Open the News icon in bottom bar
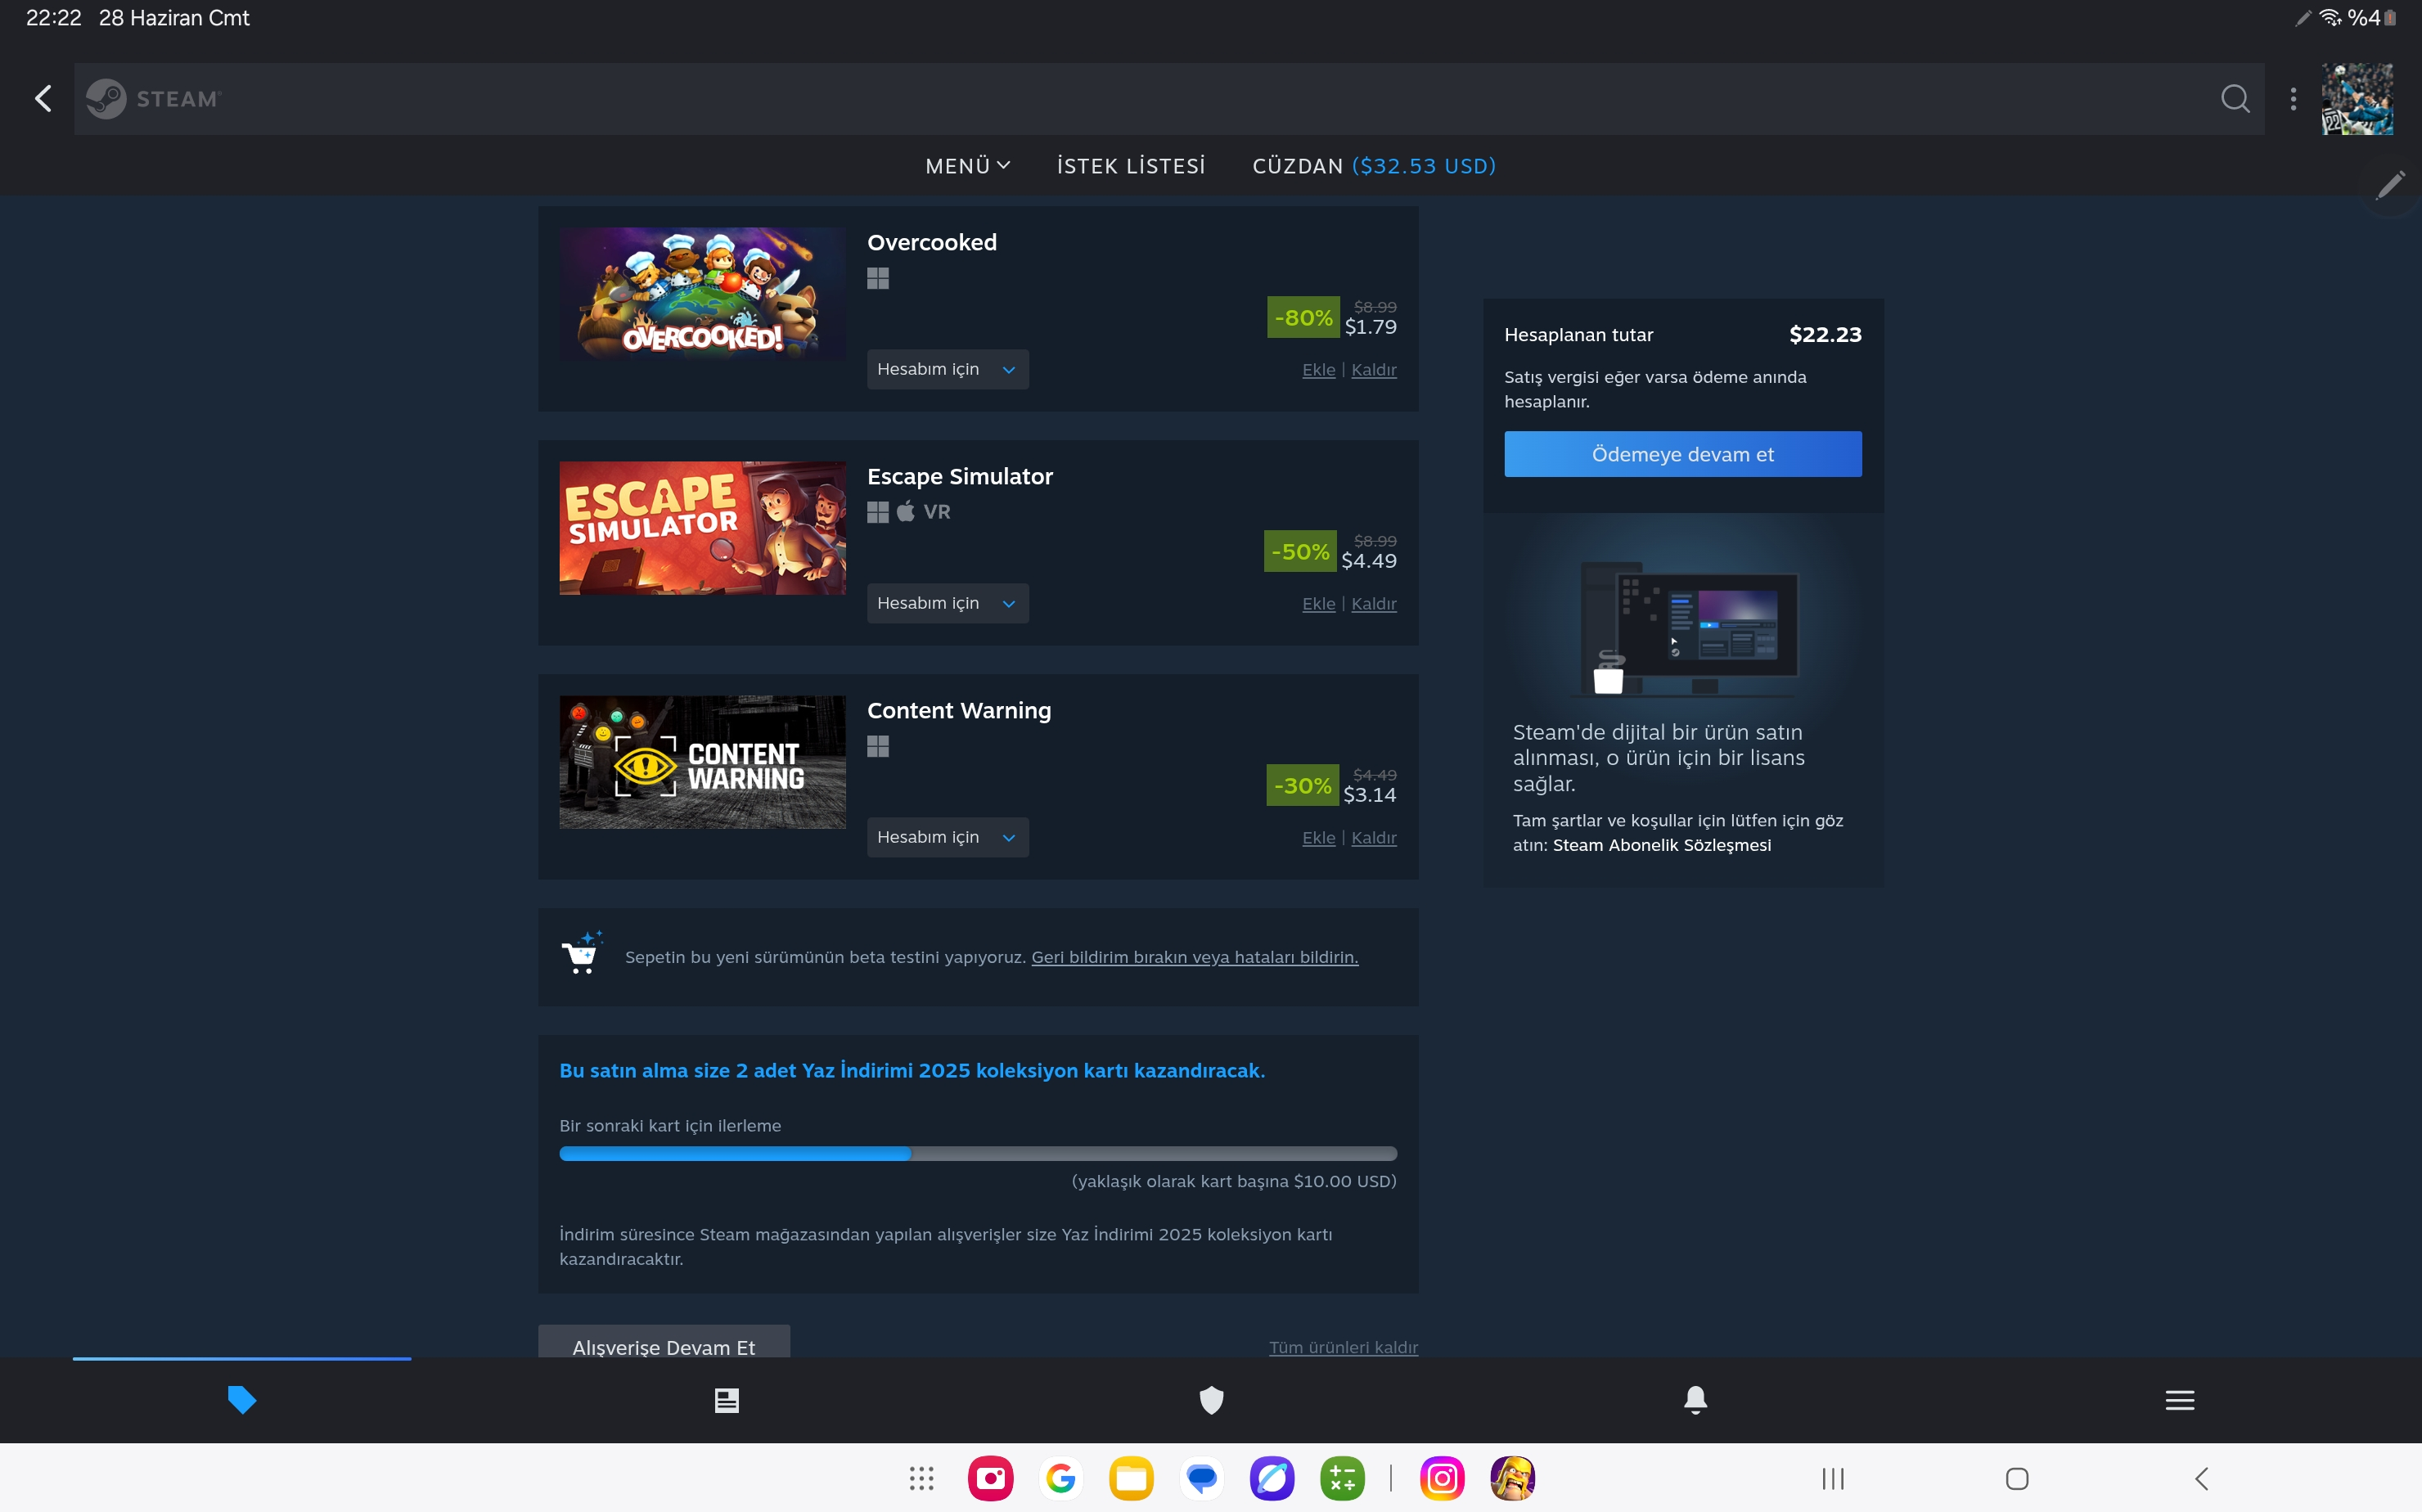Screen dimensions: 2422x1512 coord(727,1400)
